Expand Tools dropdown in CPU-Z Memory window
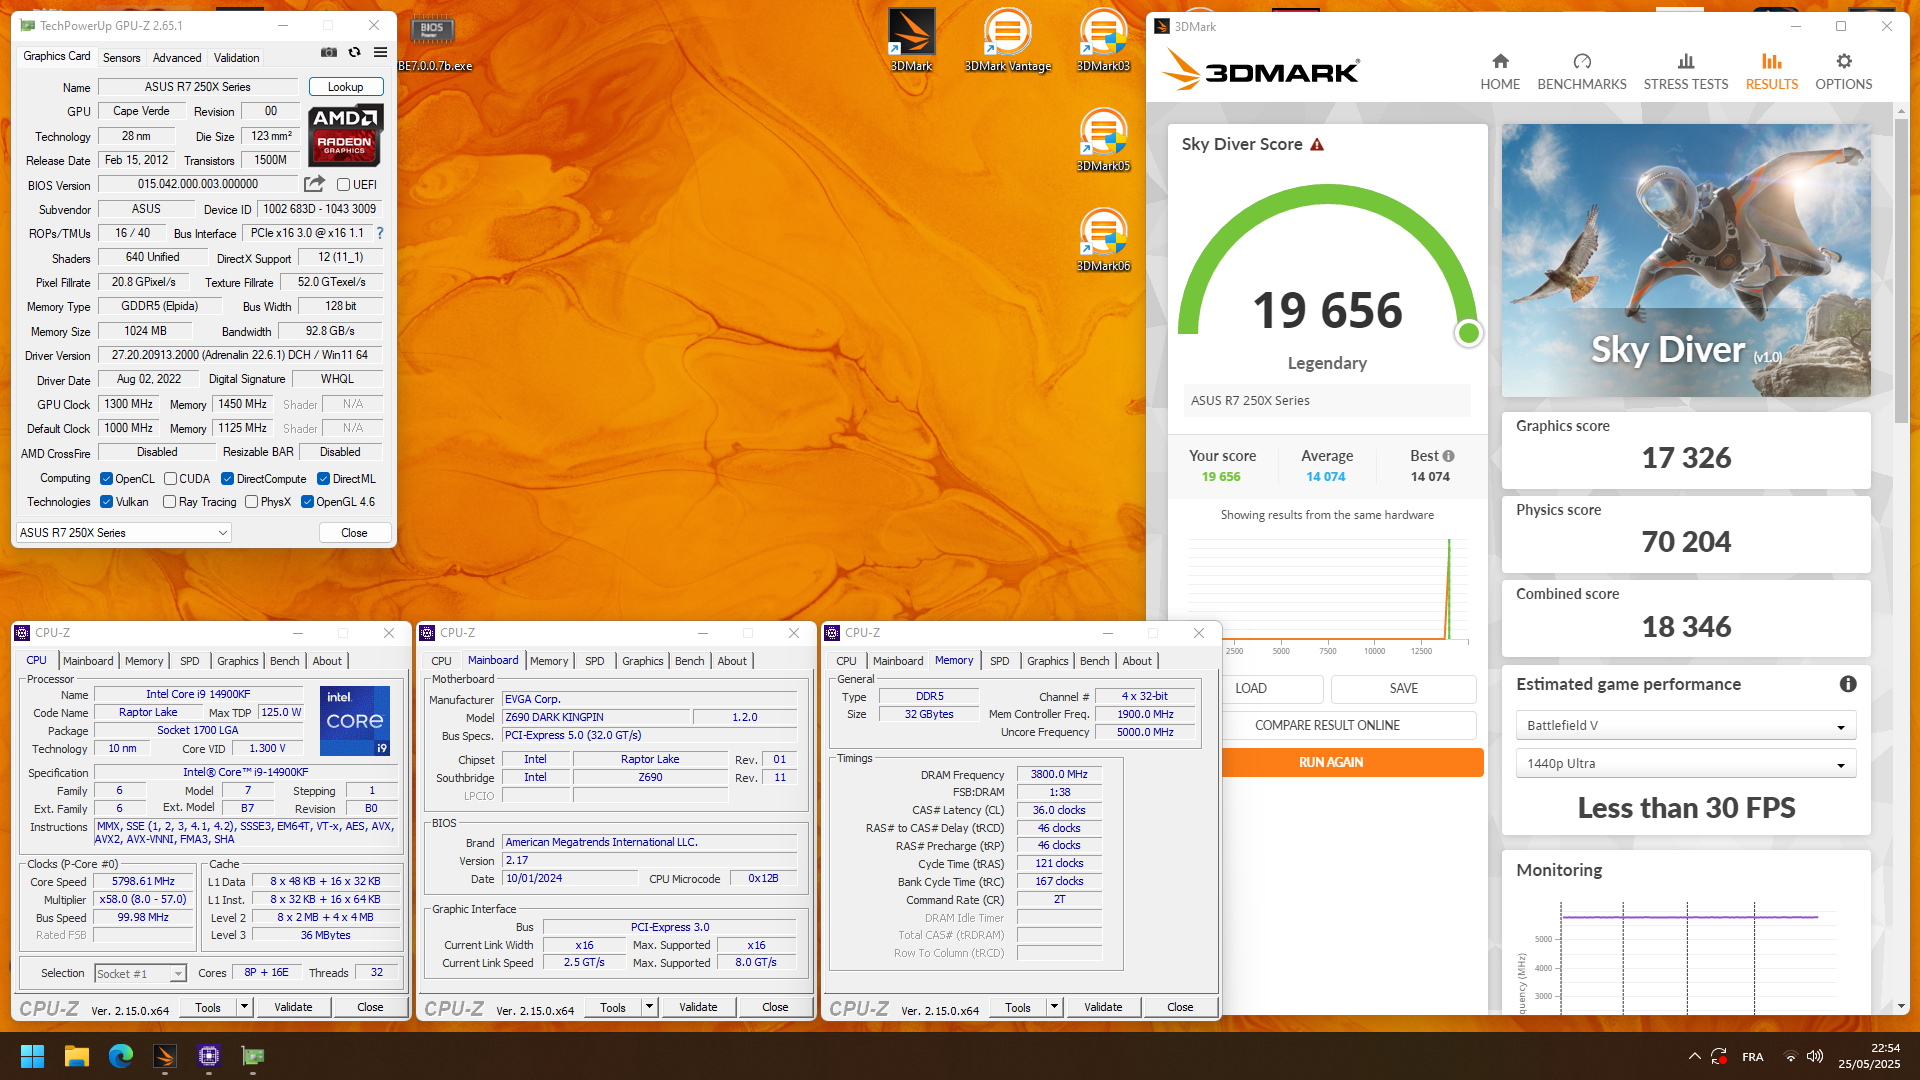The width and height of the screenshot is (1920, 1080). pyautogui.click(x=1054, y=1007)
